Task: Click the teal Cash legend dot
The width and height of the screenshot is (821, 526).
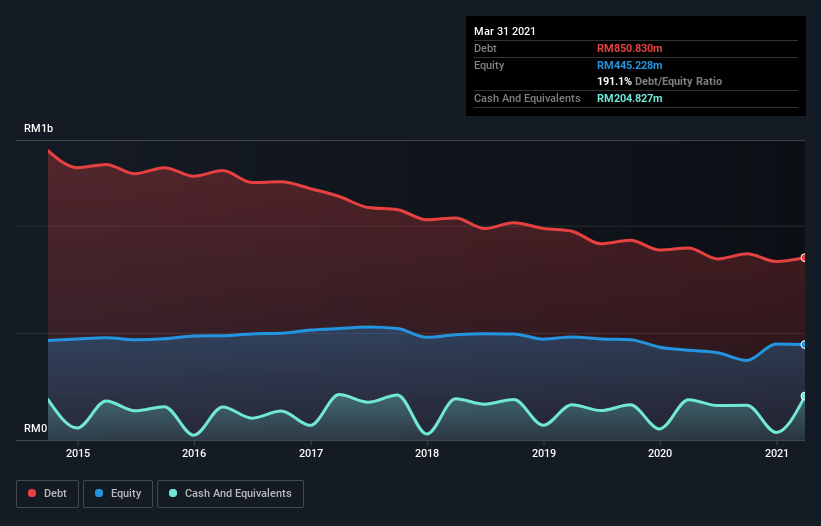Action: [x=173, y=493]
